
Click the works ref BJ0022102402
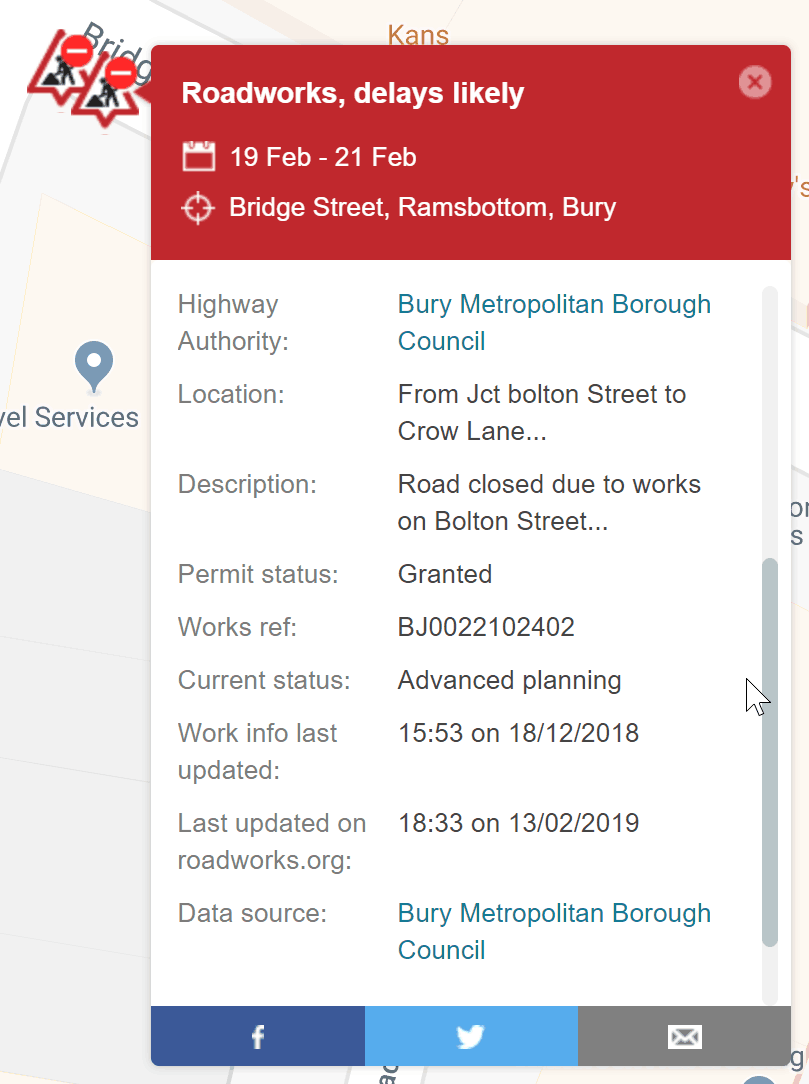coord(486,627)
